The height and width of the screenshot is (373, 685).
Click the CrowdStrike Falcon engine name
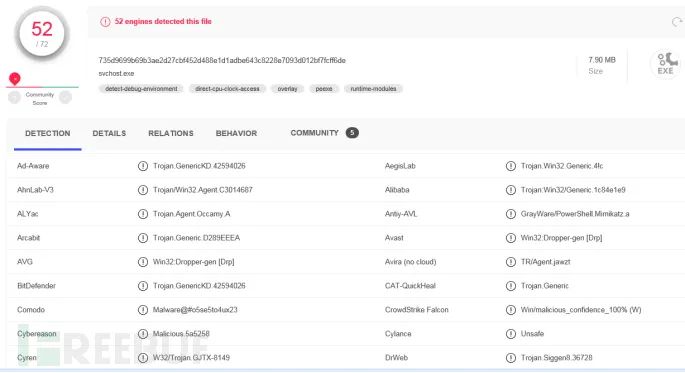(416, 310)
